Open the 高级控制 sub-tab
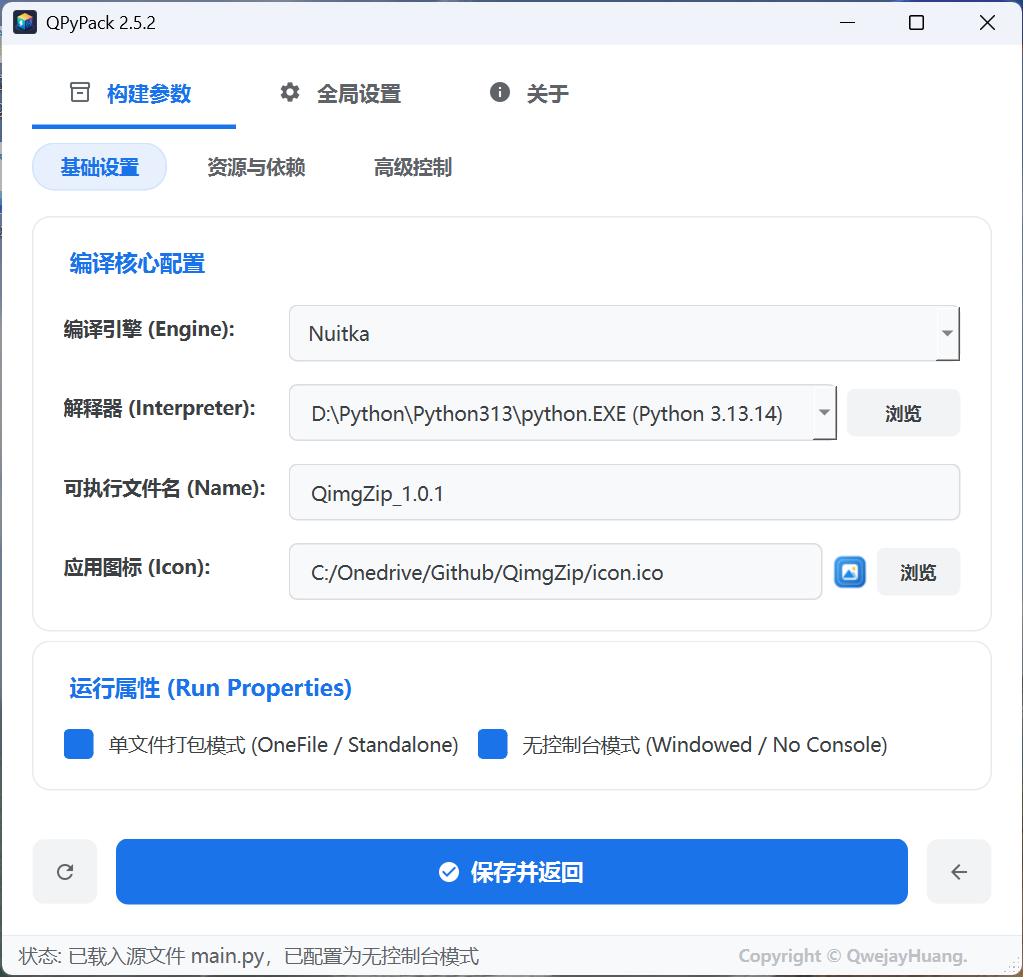 pos(412,167)
